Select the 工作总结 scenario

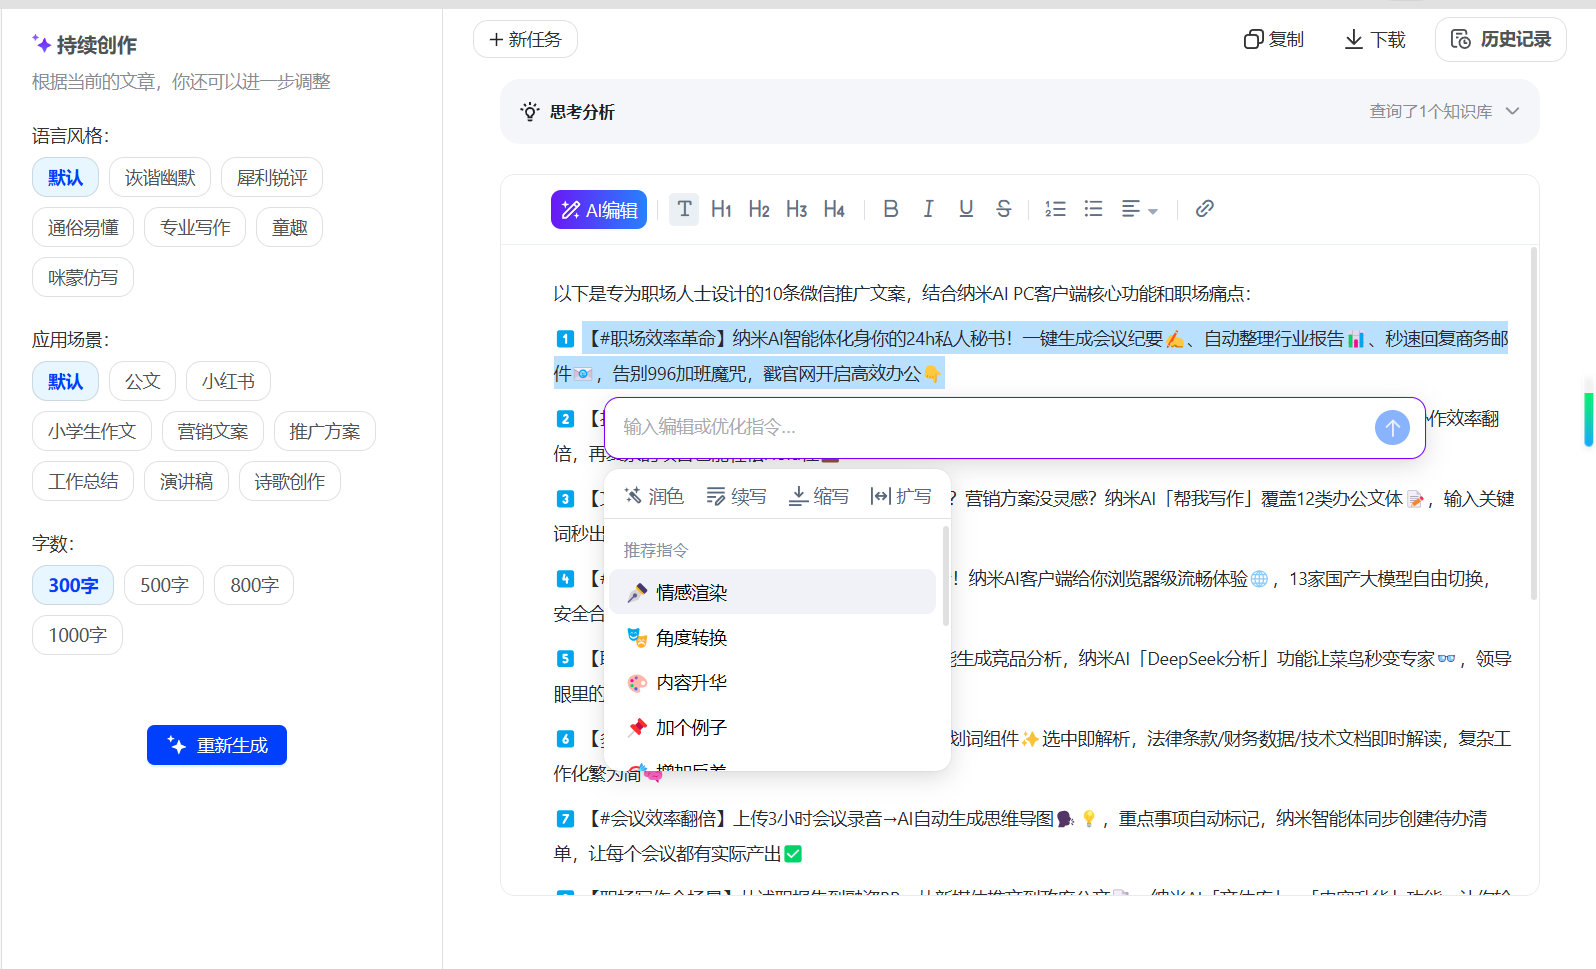click(x=83, y=482)
